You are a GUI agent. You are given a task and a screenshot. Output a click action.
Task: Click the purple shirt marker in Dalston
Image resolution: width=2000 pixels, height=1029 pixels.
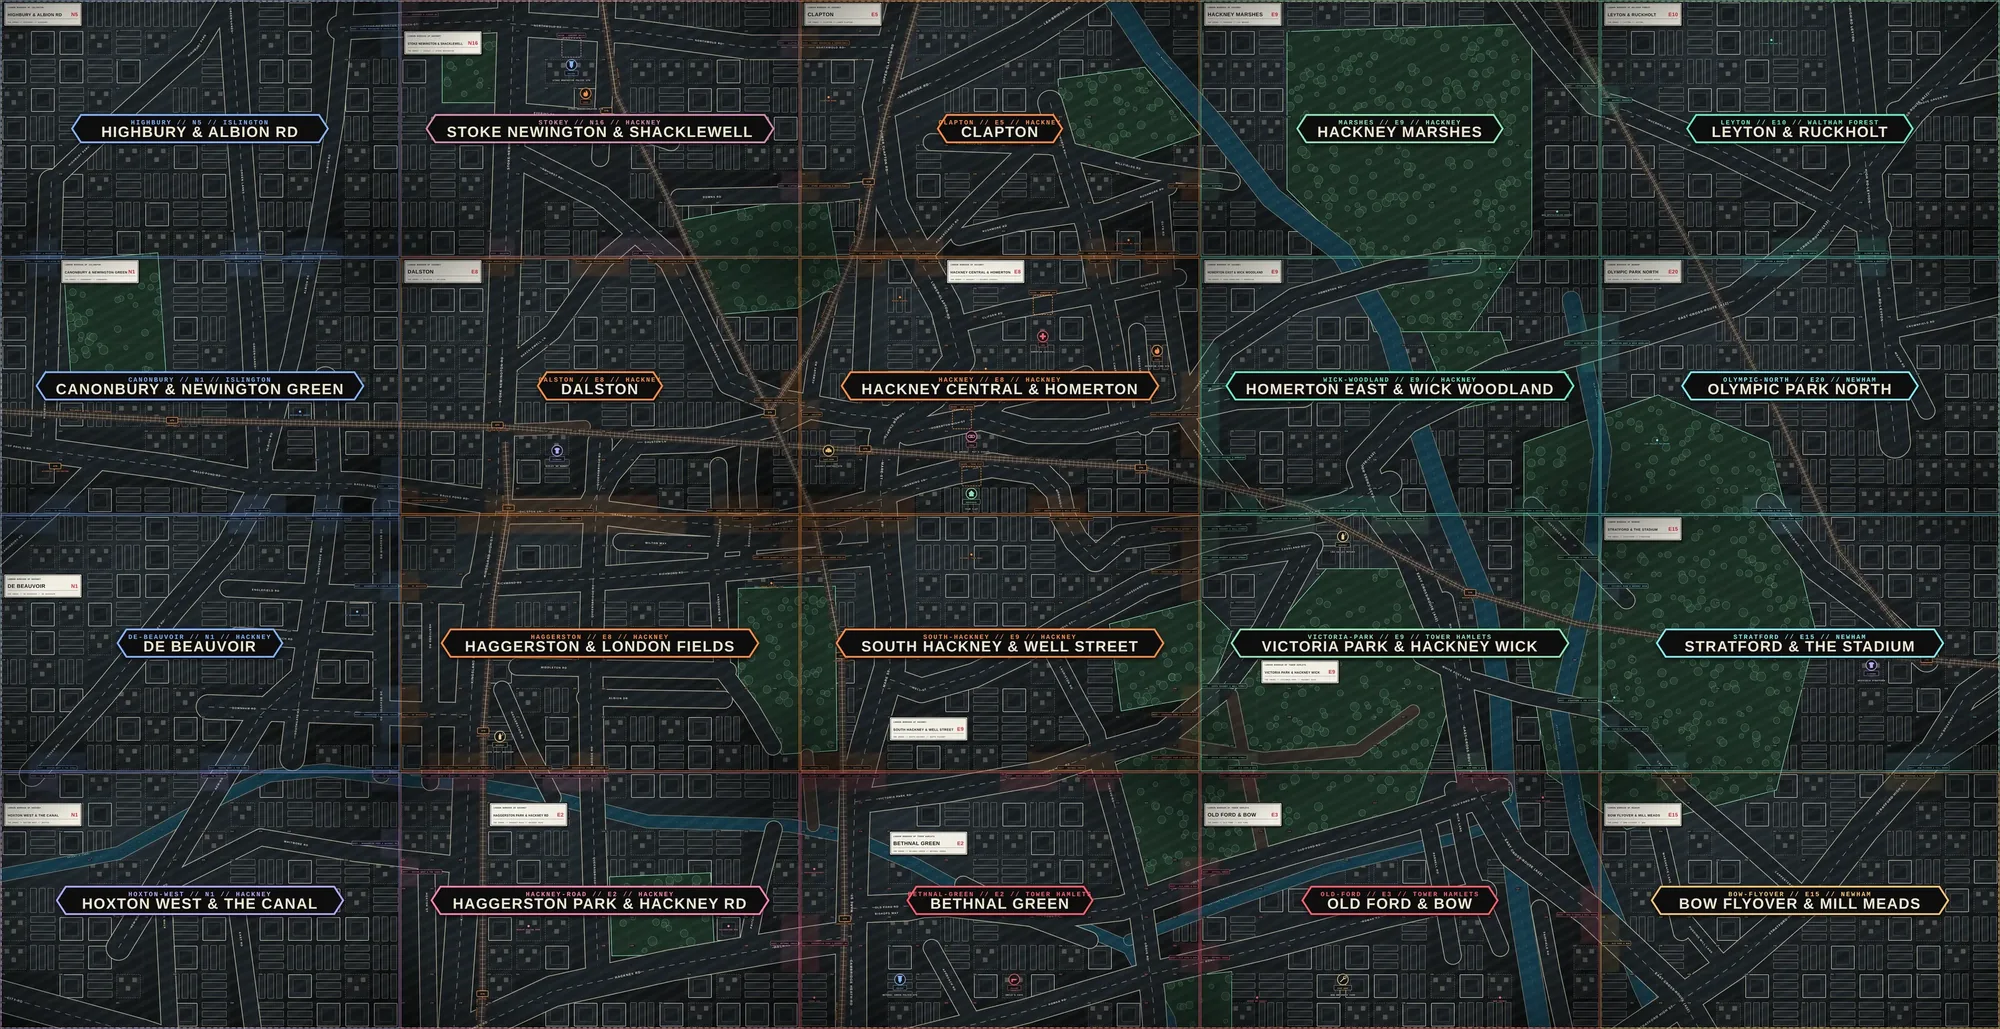(x=557, y=452)
